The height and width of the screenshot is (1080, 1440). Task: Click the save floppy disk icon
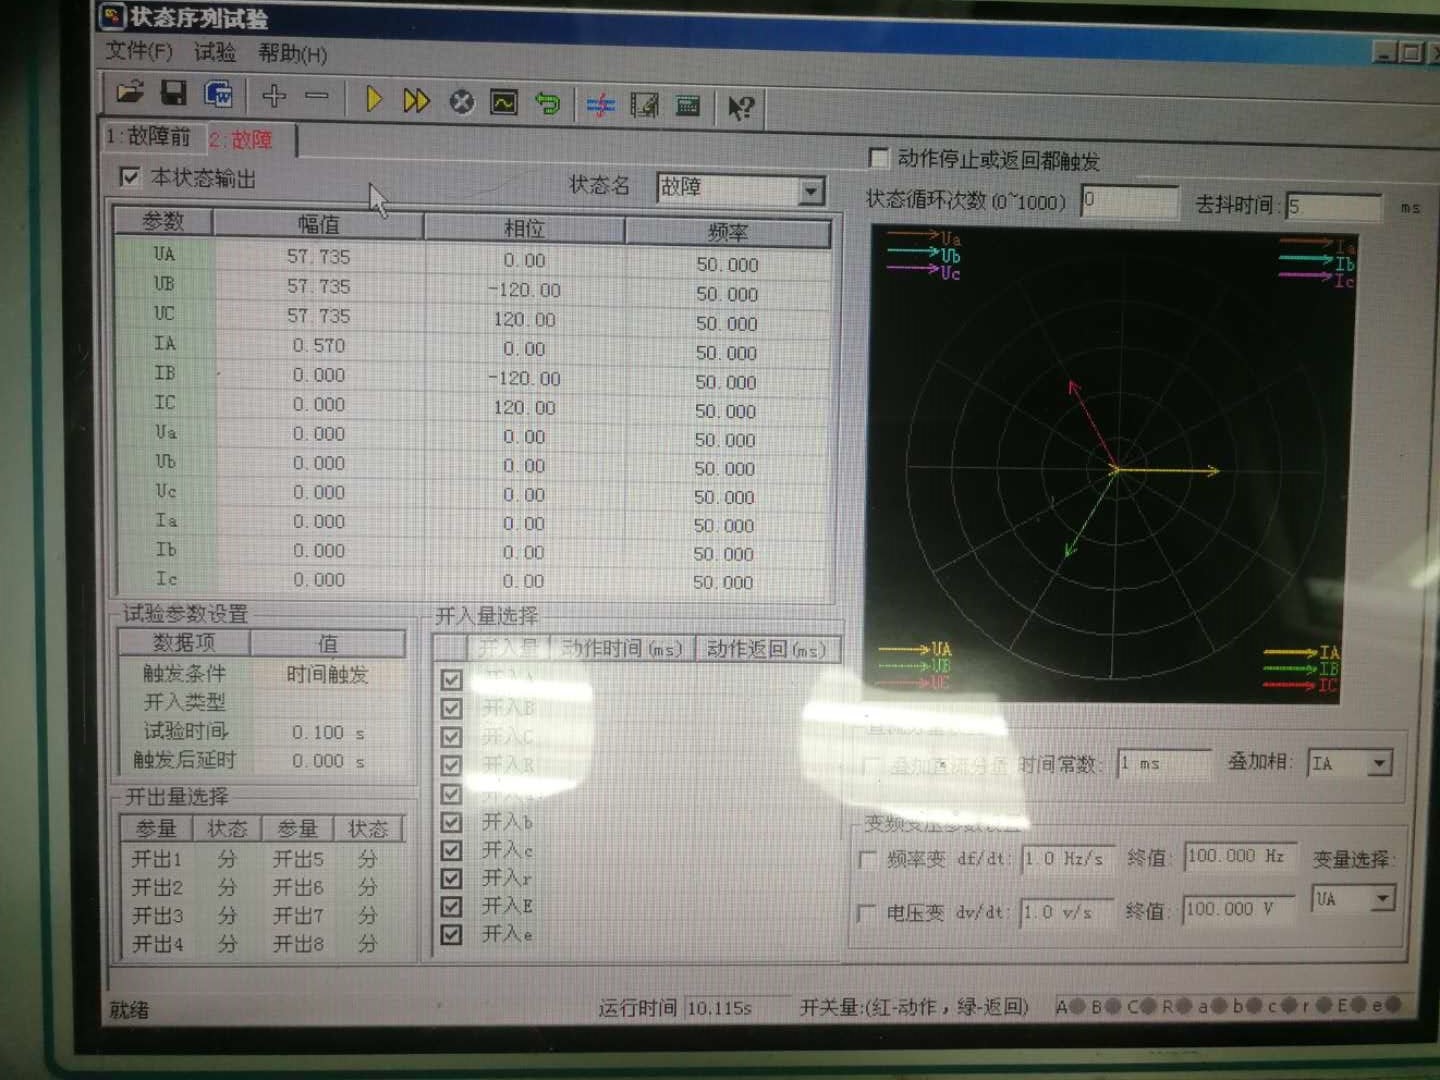click(x=174, y=94)
